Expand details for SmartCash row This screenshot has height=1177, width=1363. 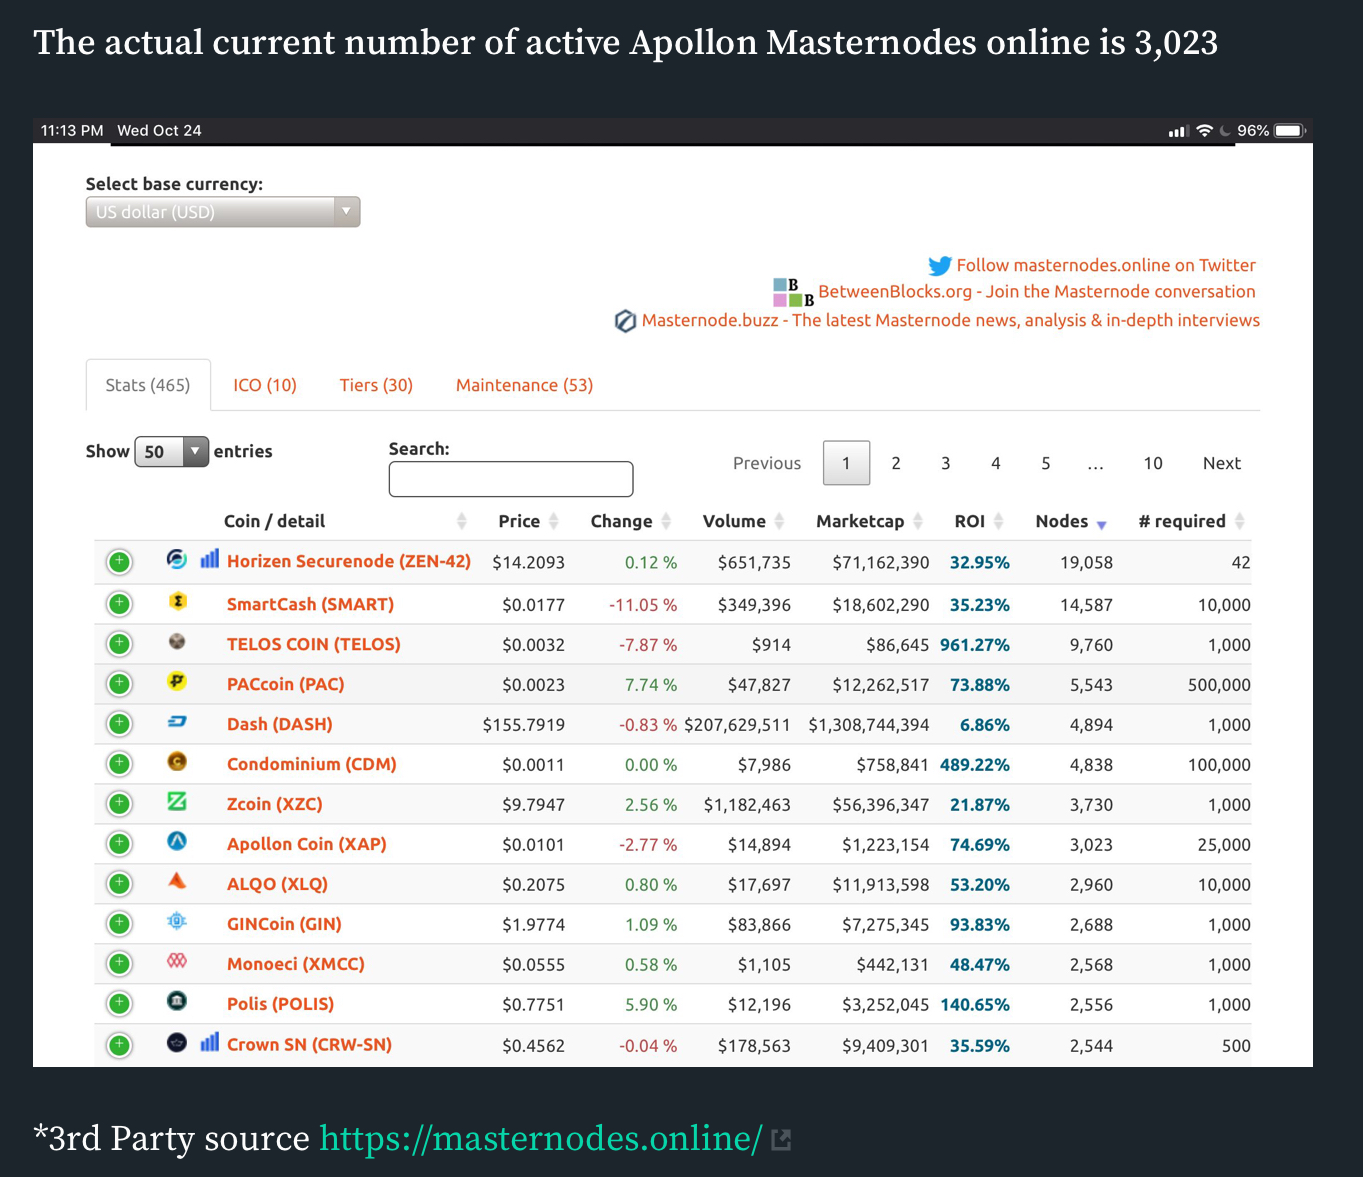(x=119, y=604)
